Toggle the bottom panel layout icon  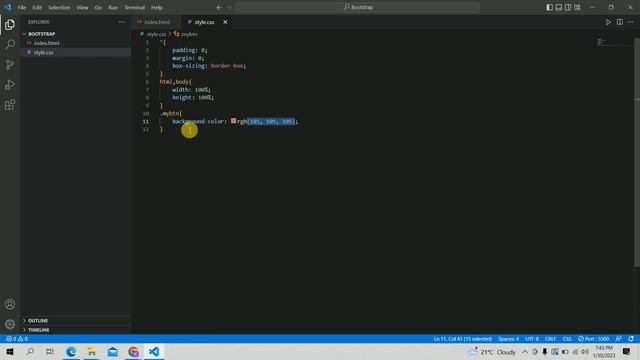pyautogui.click(x=559, y=7)
